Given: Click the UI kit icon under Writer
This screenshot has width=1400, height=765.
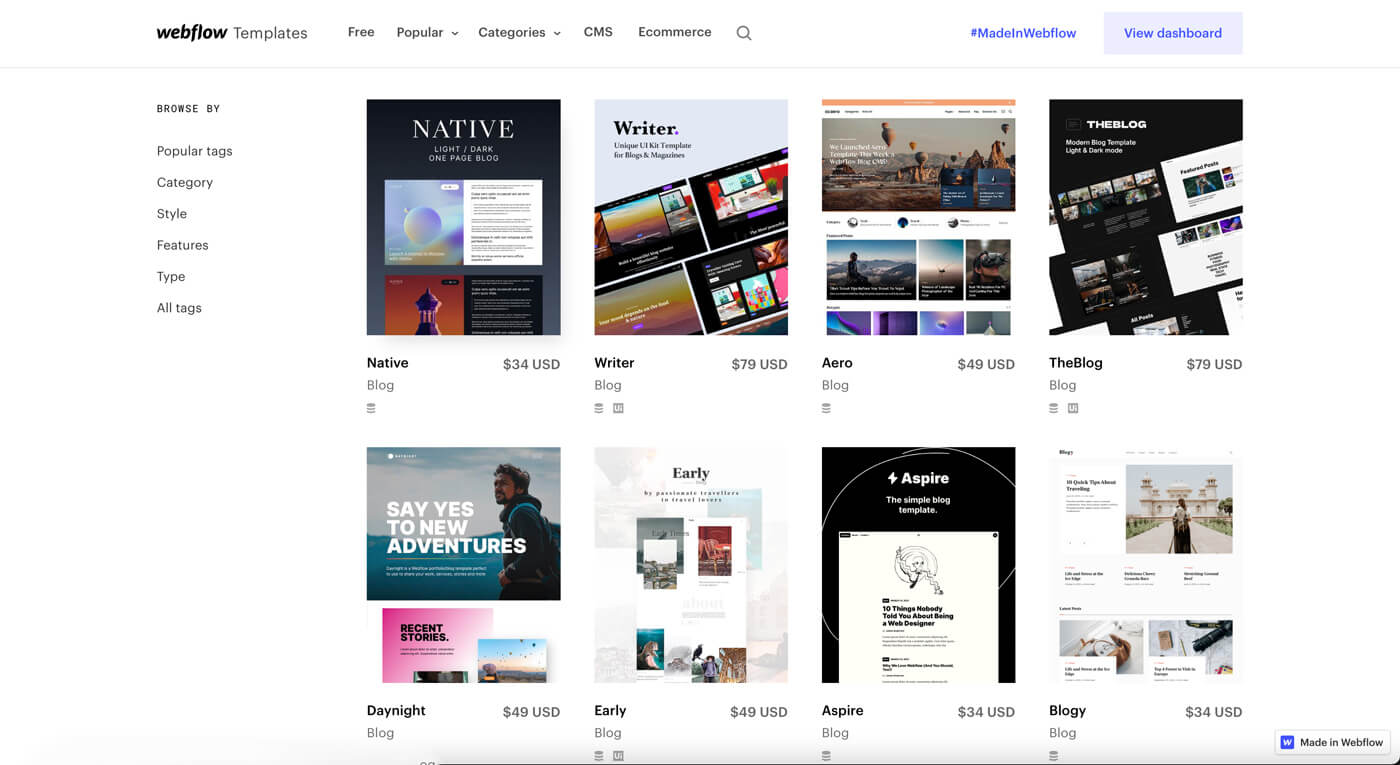Looking at the screenshot, I should 618,408.
